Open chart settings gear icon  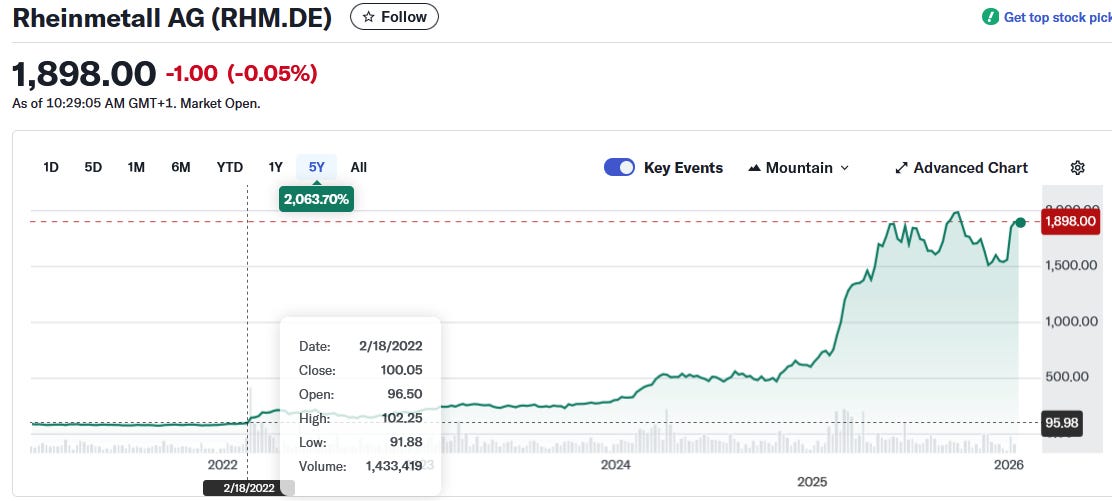click(x=1077, y=167)
